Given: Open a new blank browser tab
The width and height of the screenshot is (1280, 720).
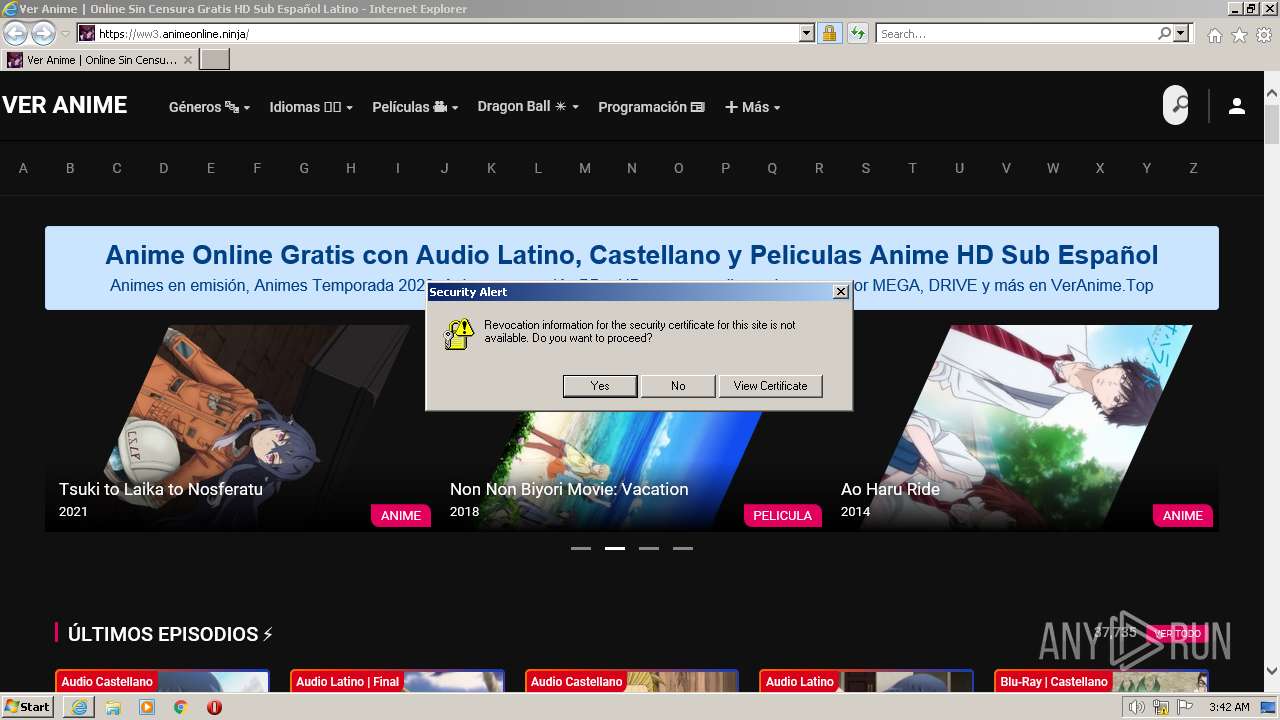Looking at the screenshot, I should 215,60.
